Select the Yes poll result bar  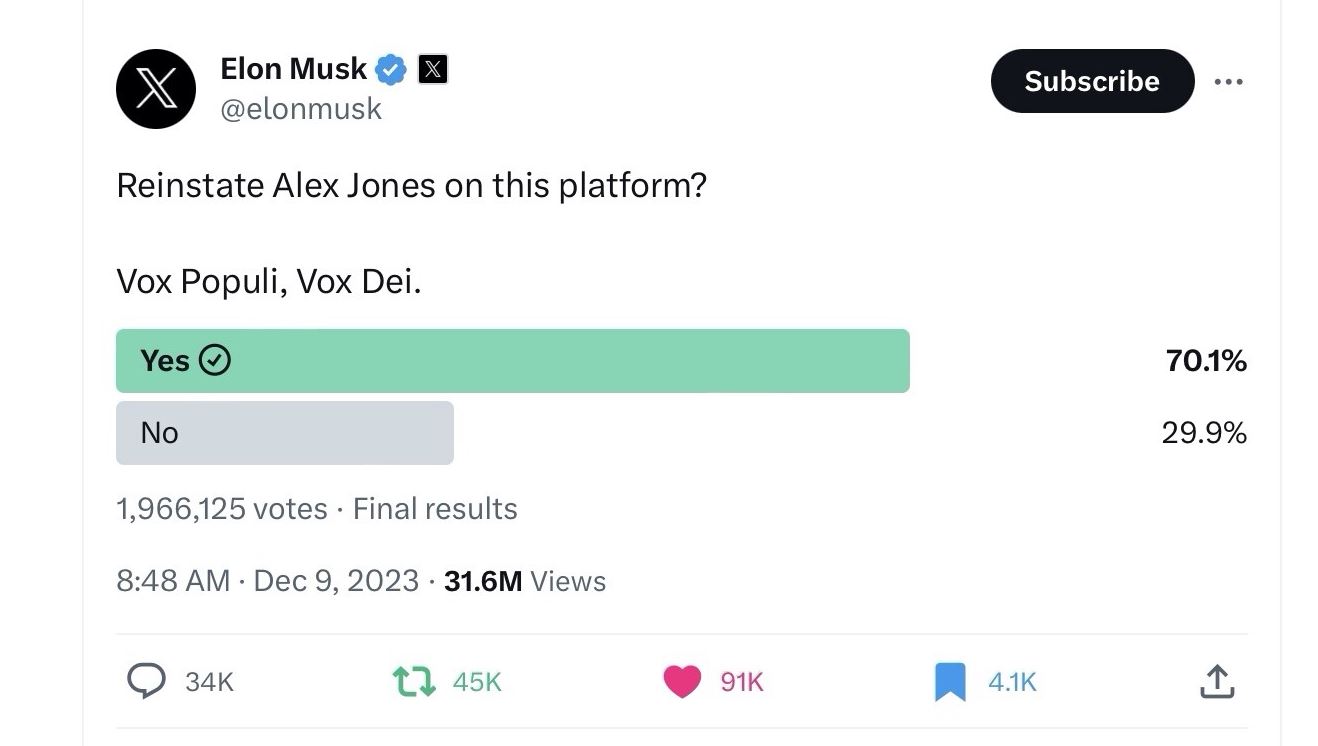tap(513, 360)
